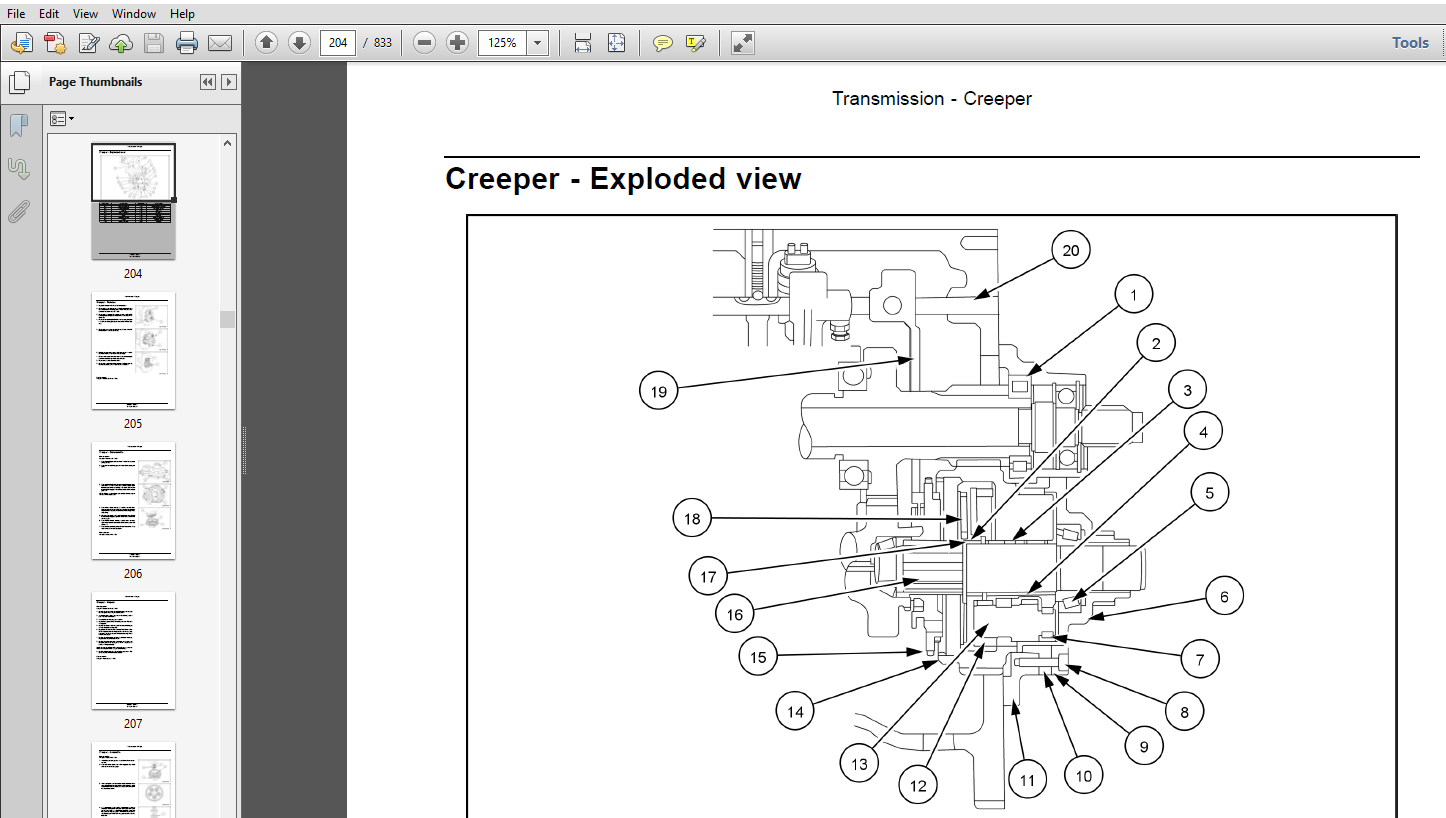Click the cloud upload icon
This screenshot has width=1446, height=818.
tap(121, 43)
